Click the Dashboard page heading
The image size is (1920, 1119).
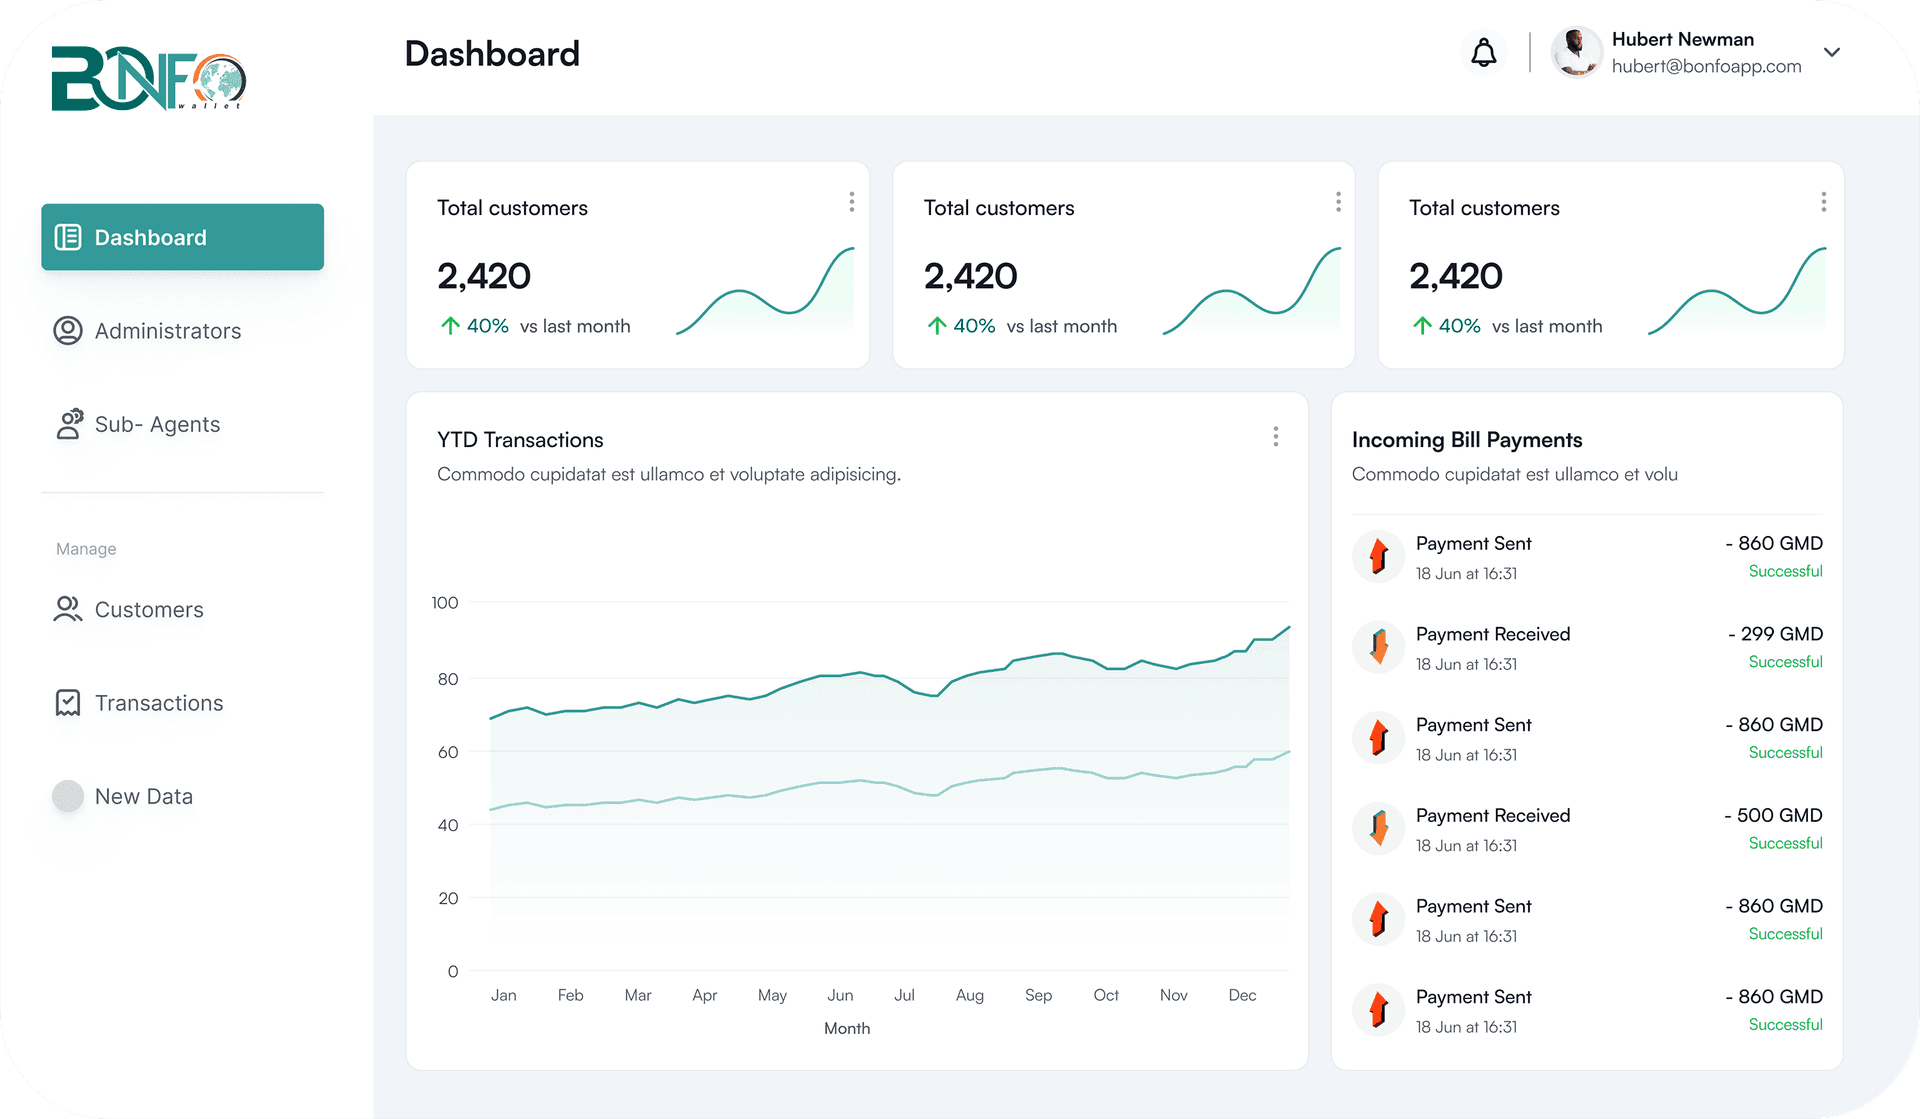click(x=492, y=54)
